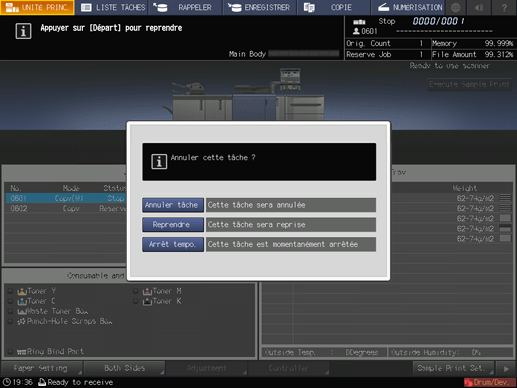Click the Waste Toner Box indicator

tap(10, 311)
